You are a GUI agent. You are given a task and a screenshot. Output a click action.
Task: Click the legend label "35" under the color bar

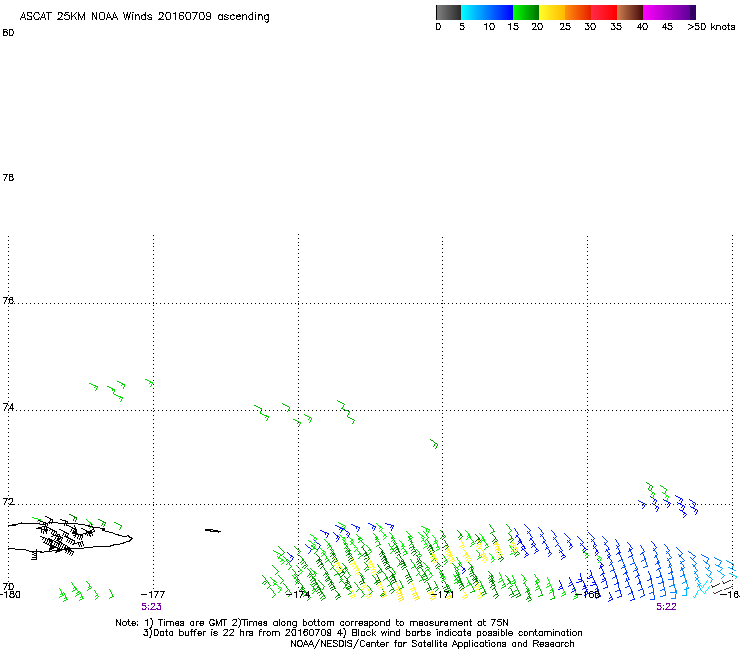[x=616, y=27]
